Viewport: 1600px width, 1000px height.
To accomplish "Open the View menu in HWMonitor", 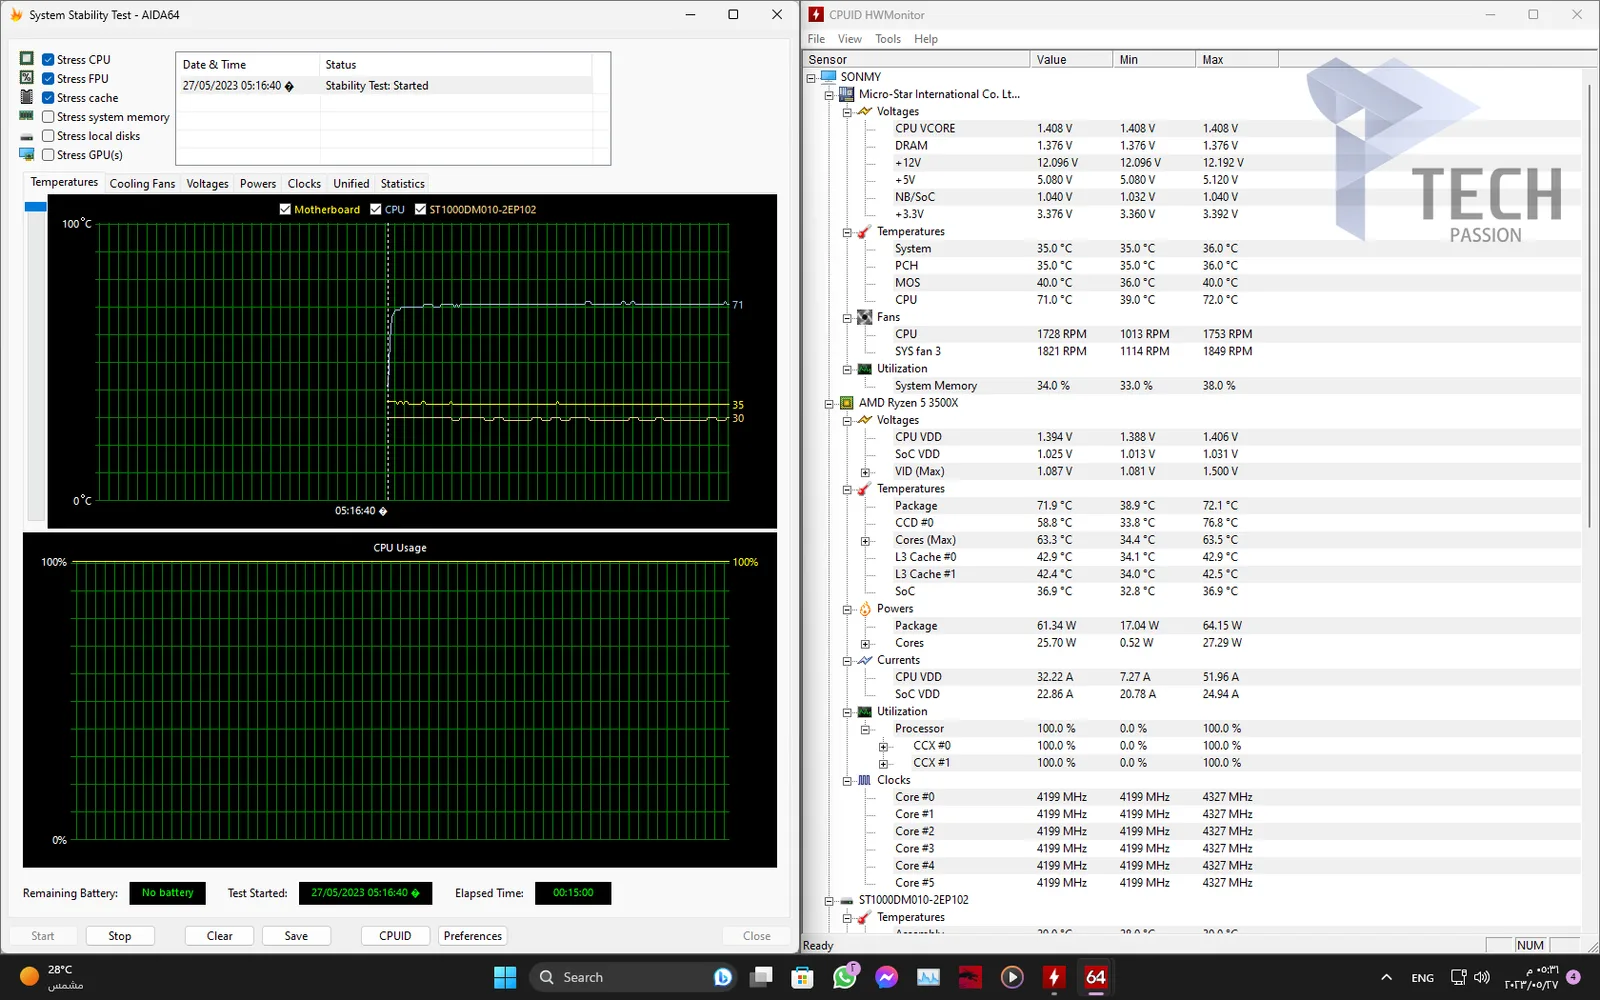I will [850, 39].
